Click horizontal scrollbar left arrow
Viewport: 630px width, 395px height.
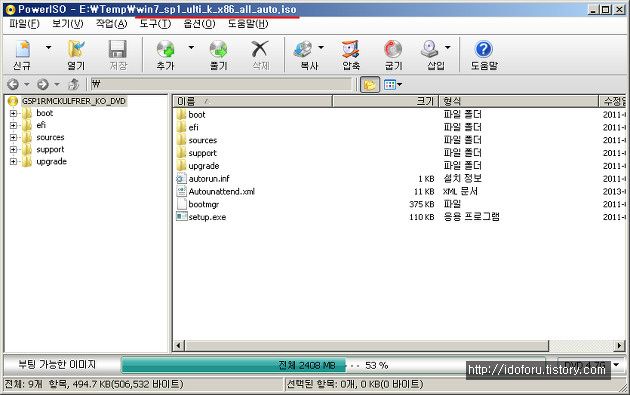tap(179, 346)
